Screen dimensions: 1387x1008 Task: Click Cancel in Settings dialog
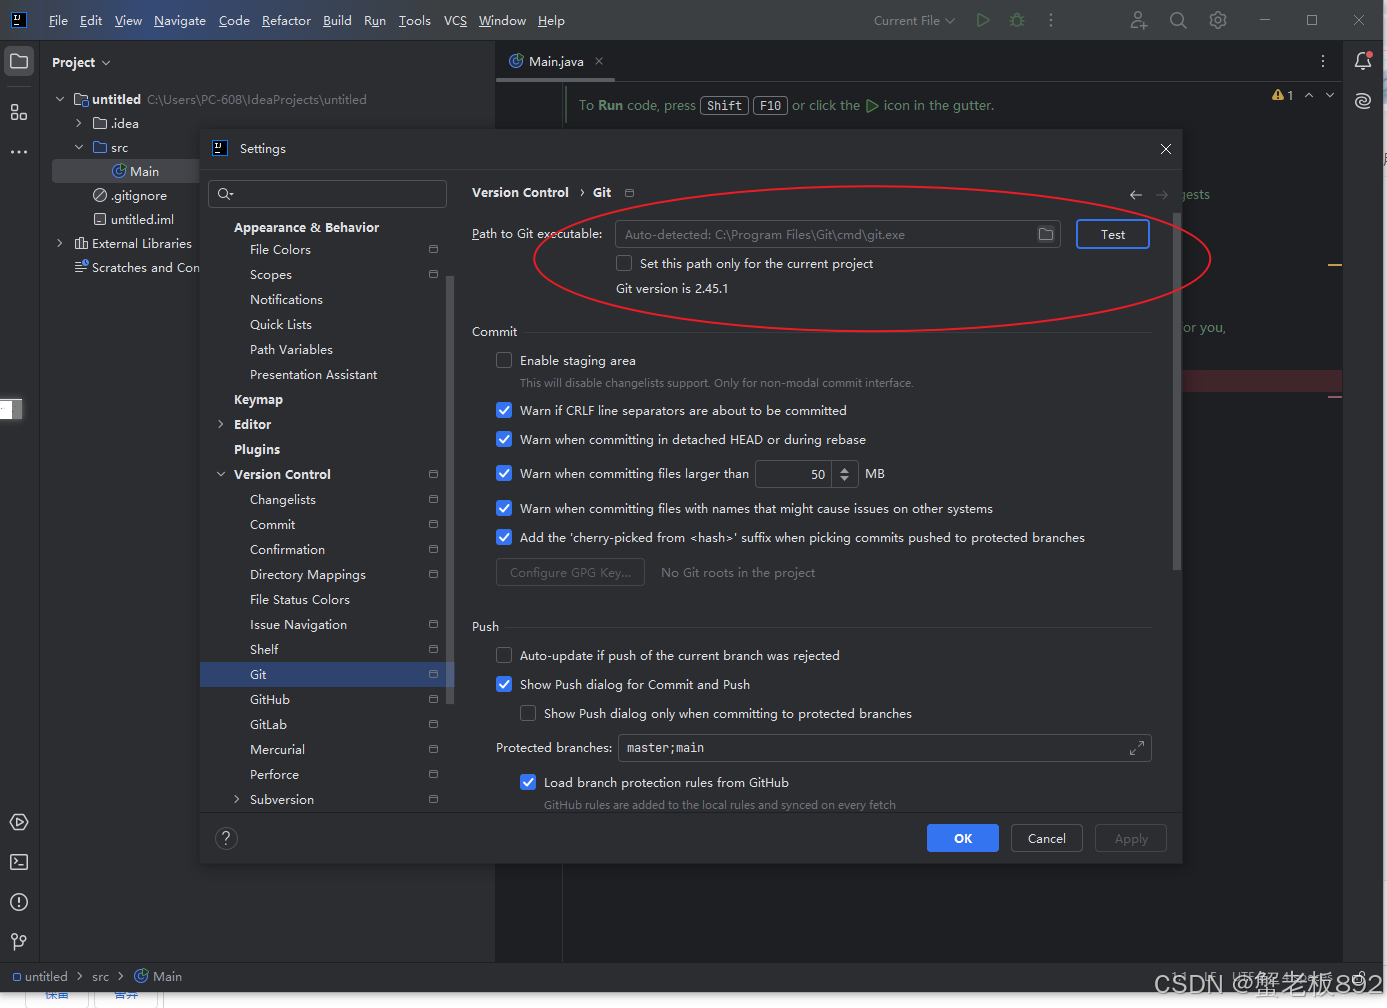[1046, 838]
